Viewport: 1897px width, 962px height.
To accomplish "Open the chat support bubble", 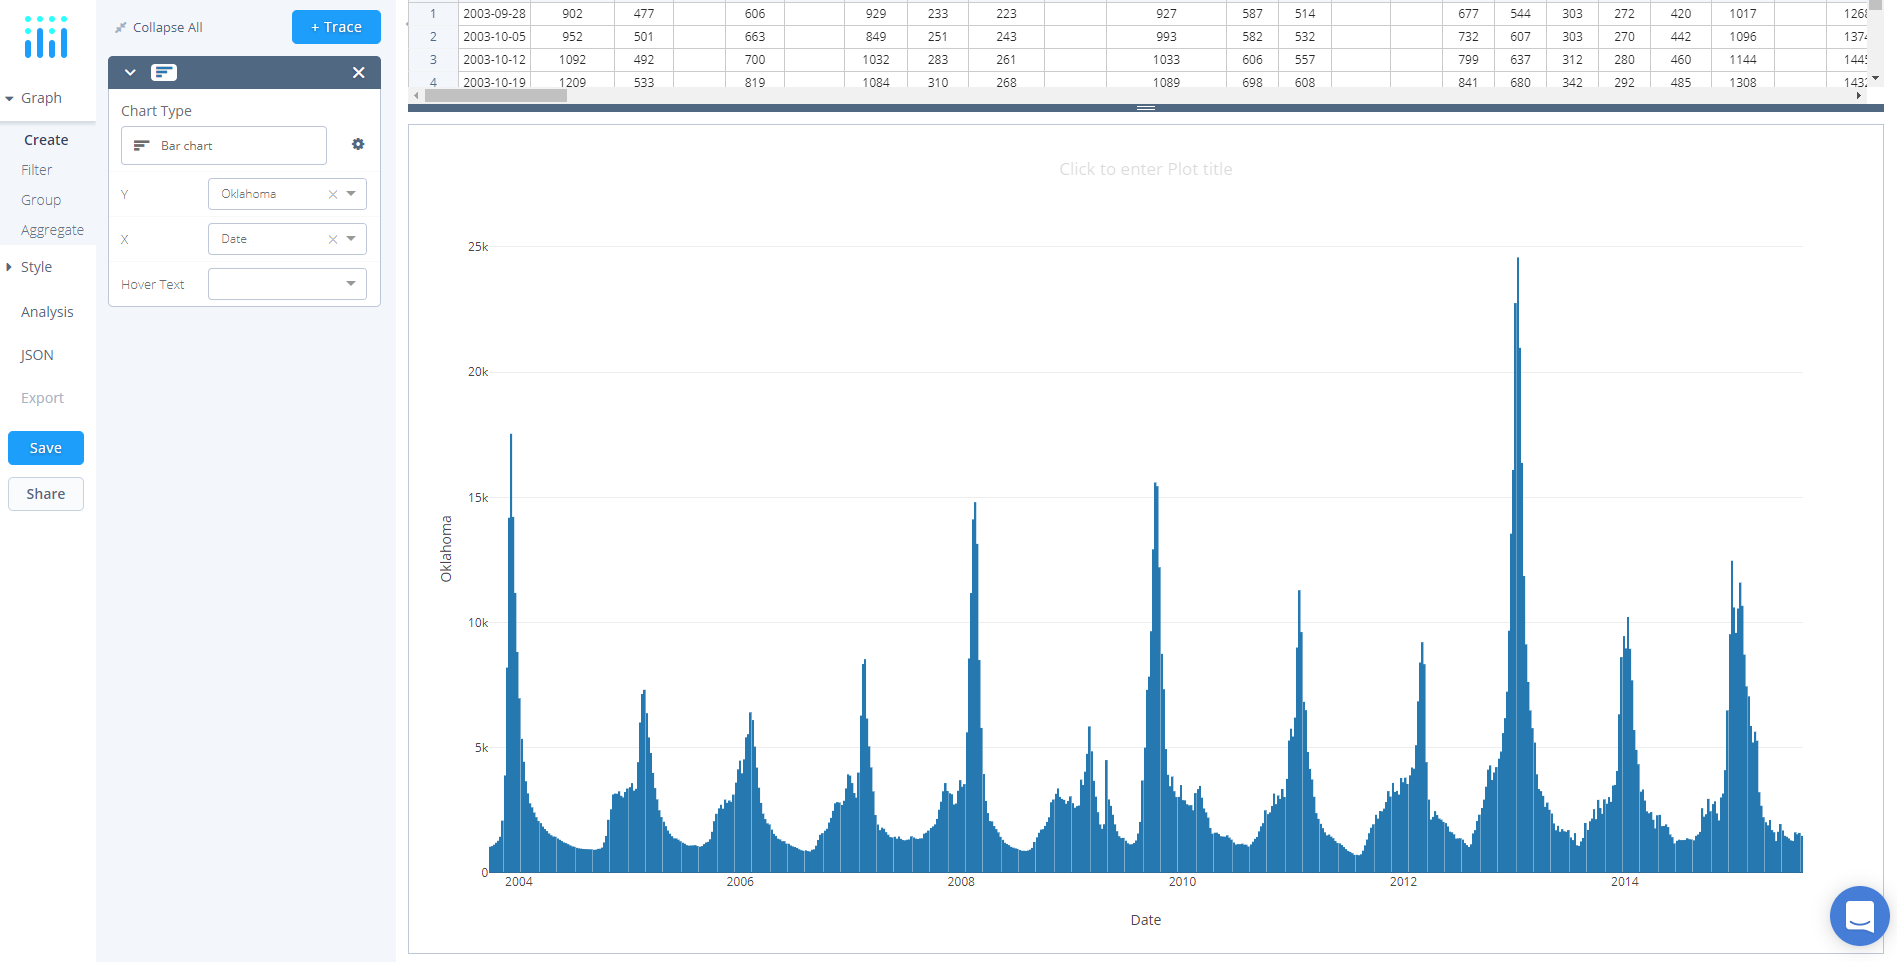I will pyautogui.click(x=1859, y=915).
